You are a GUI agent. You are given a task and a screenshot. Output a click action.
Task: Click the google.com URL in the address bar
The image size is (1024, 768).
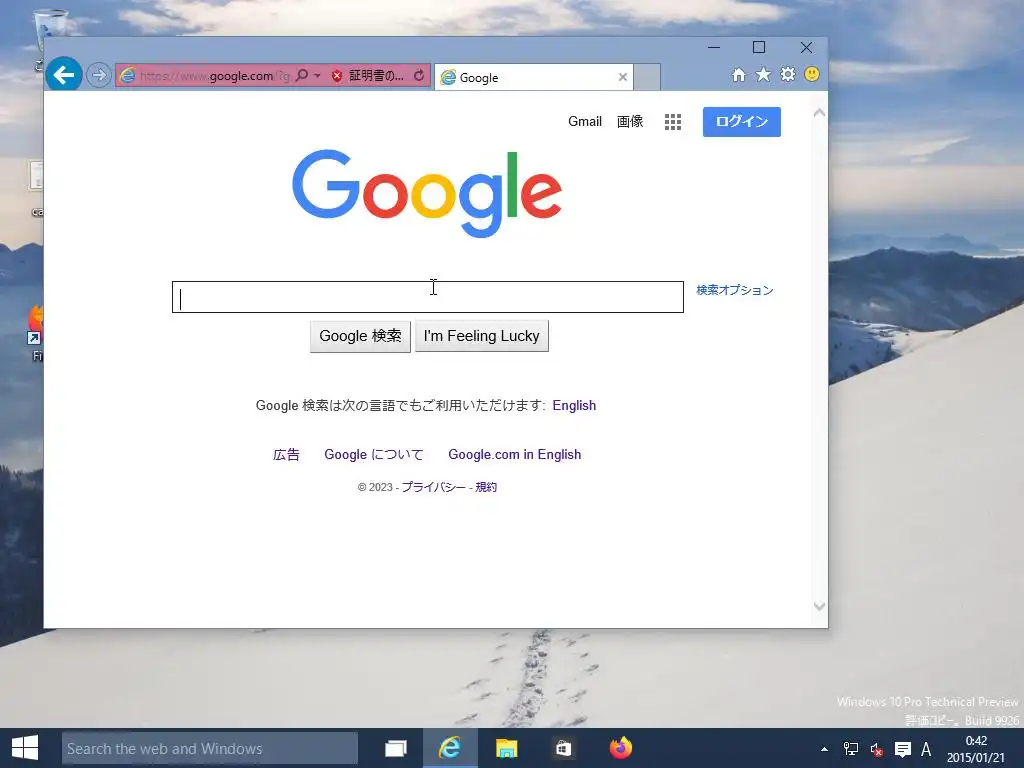pos(215,76)
